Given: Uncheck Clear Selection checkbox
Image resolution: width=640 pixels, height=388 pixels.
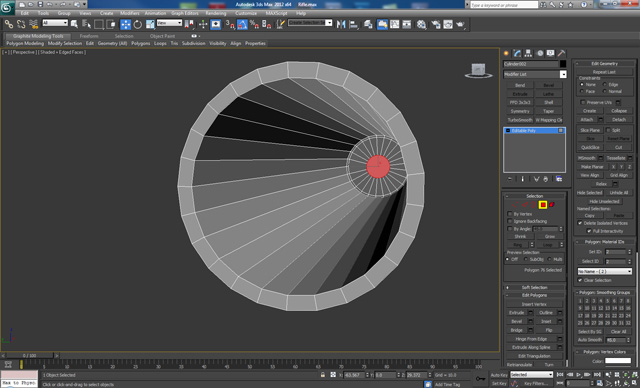Looking at the screenshot, I should [580, 280].
